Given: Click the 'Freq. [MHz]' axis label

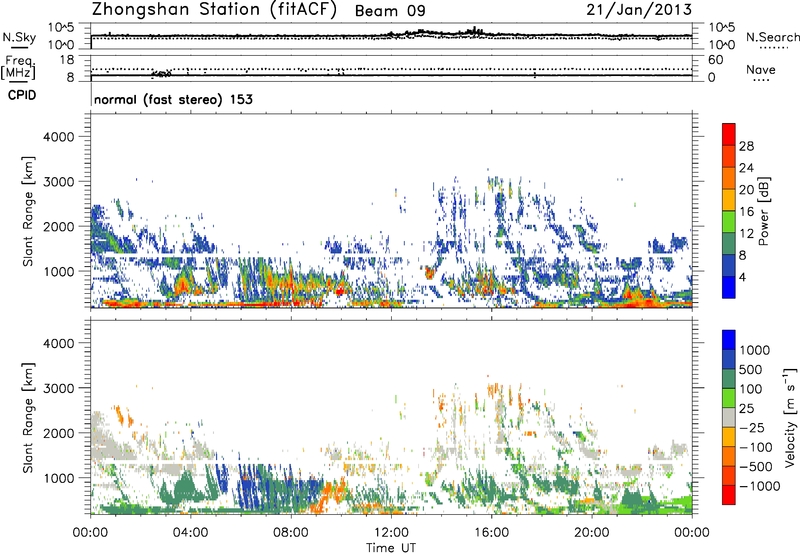Looking at the screenshot, I should coord(18,68).
